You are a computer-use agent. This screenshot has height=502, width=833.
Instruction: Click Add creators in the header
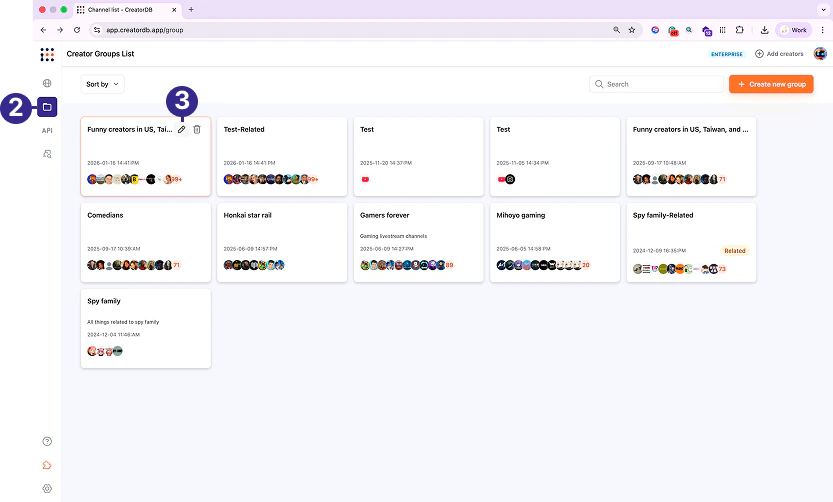779,54
